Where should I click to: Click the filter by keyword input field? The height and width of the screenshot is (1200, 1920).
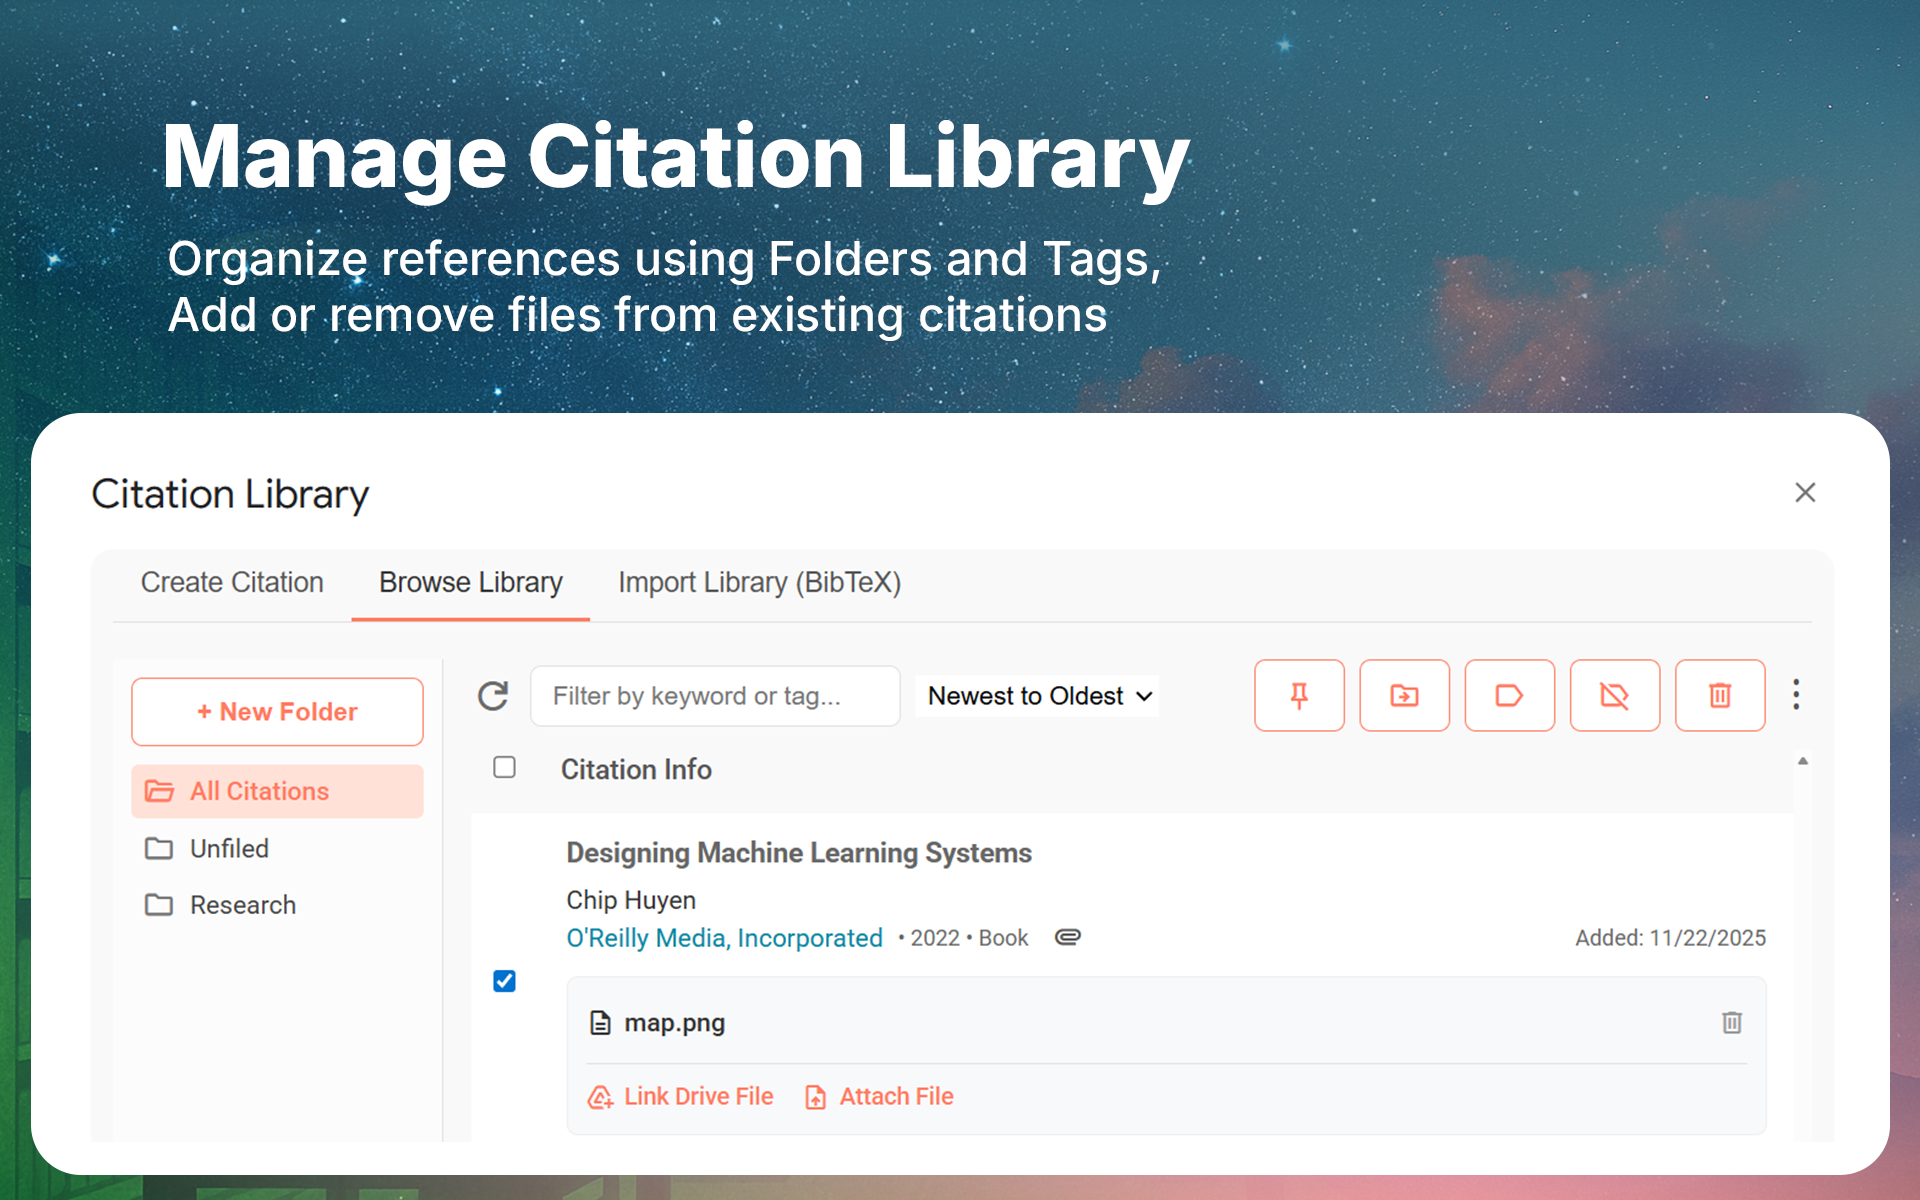point(714,696)
